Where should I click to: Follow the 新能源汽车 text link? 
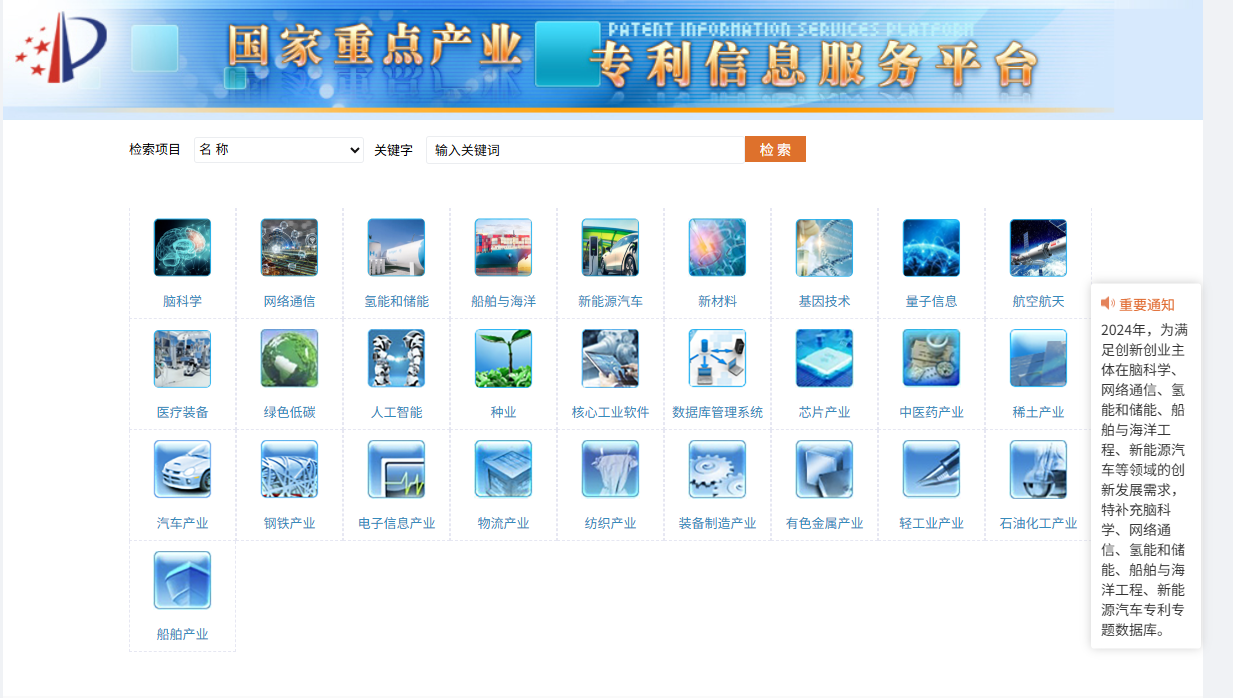pos(610,301)
